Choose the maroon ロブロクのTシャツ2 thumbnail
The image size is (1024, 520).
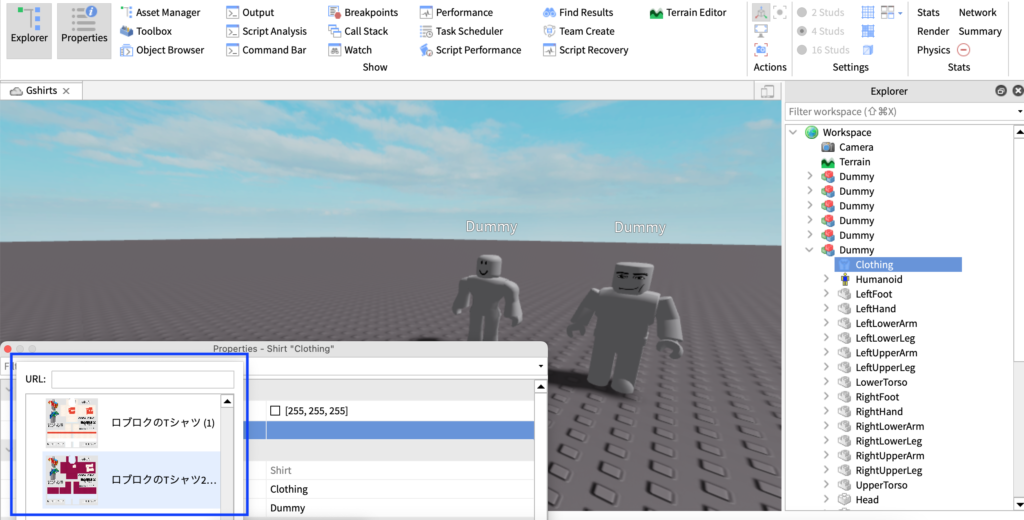tap(72, 479)
